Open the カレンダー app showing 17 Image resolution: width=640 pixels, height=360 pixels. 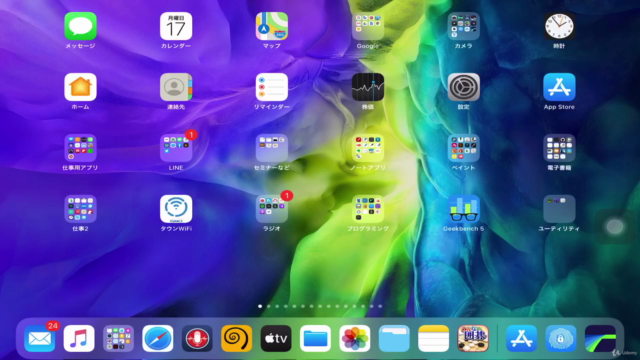176,27
